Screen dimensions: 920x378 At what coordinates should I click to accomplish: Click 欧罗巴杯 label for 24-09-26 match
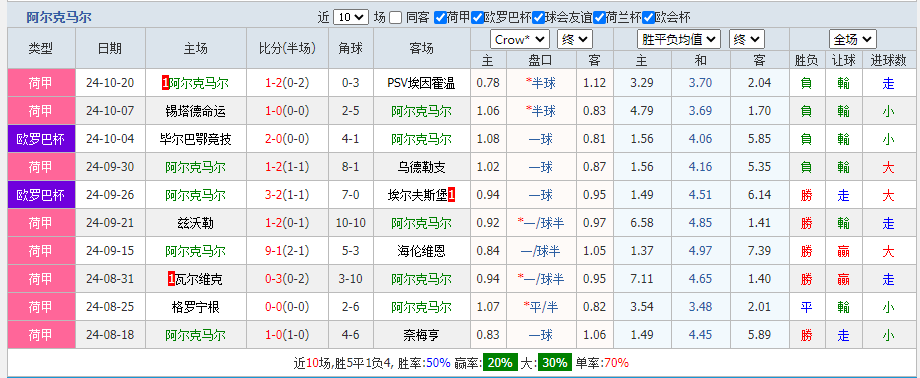(41, 195)
